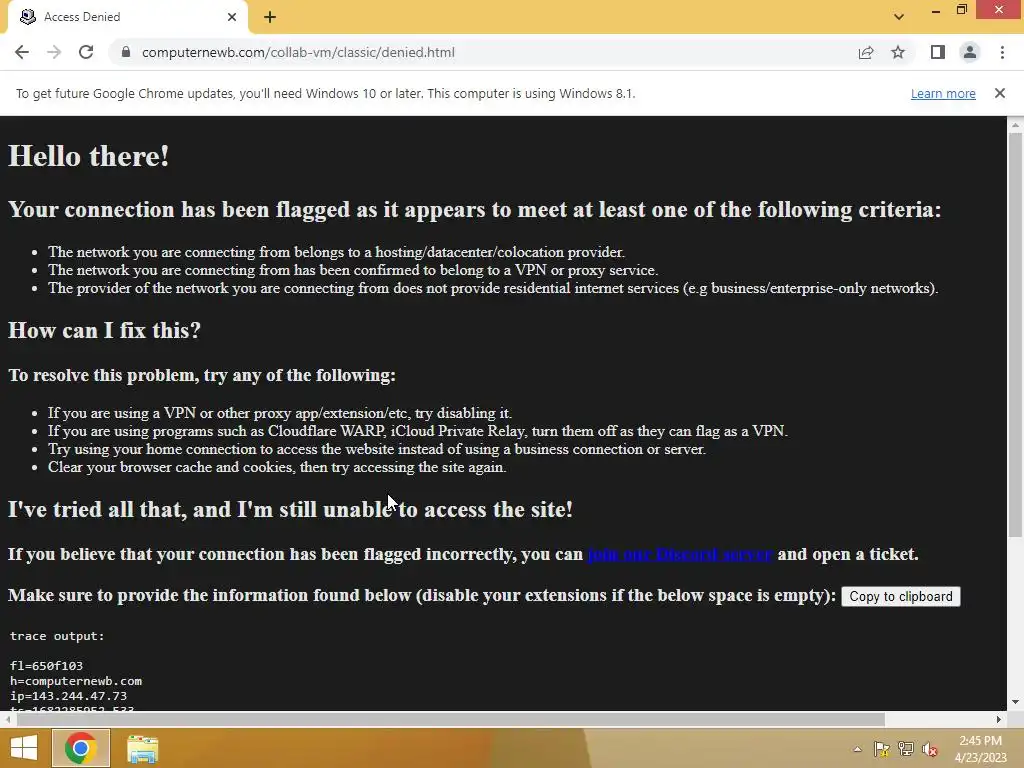Click the horizontal scrollbar thumb
The width and height of the screenshot is (1024, 768).
pyautogui.click(x=451, y=719)
